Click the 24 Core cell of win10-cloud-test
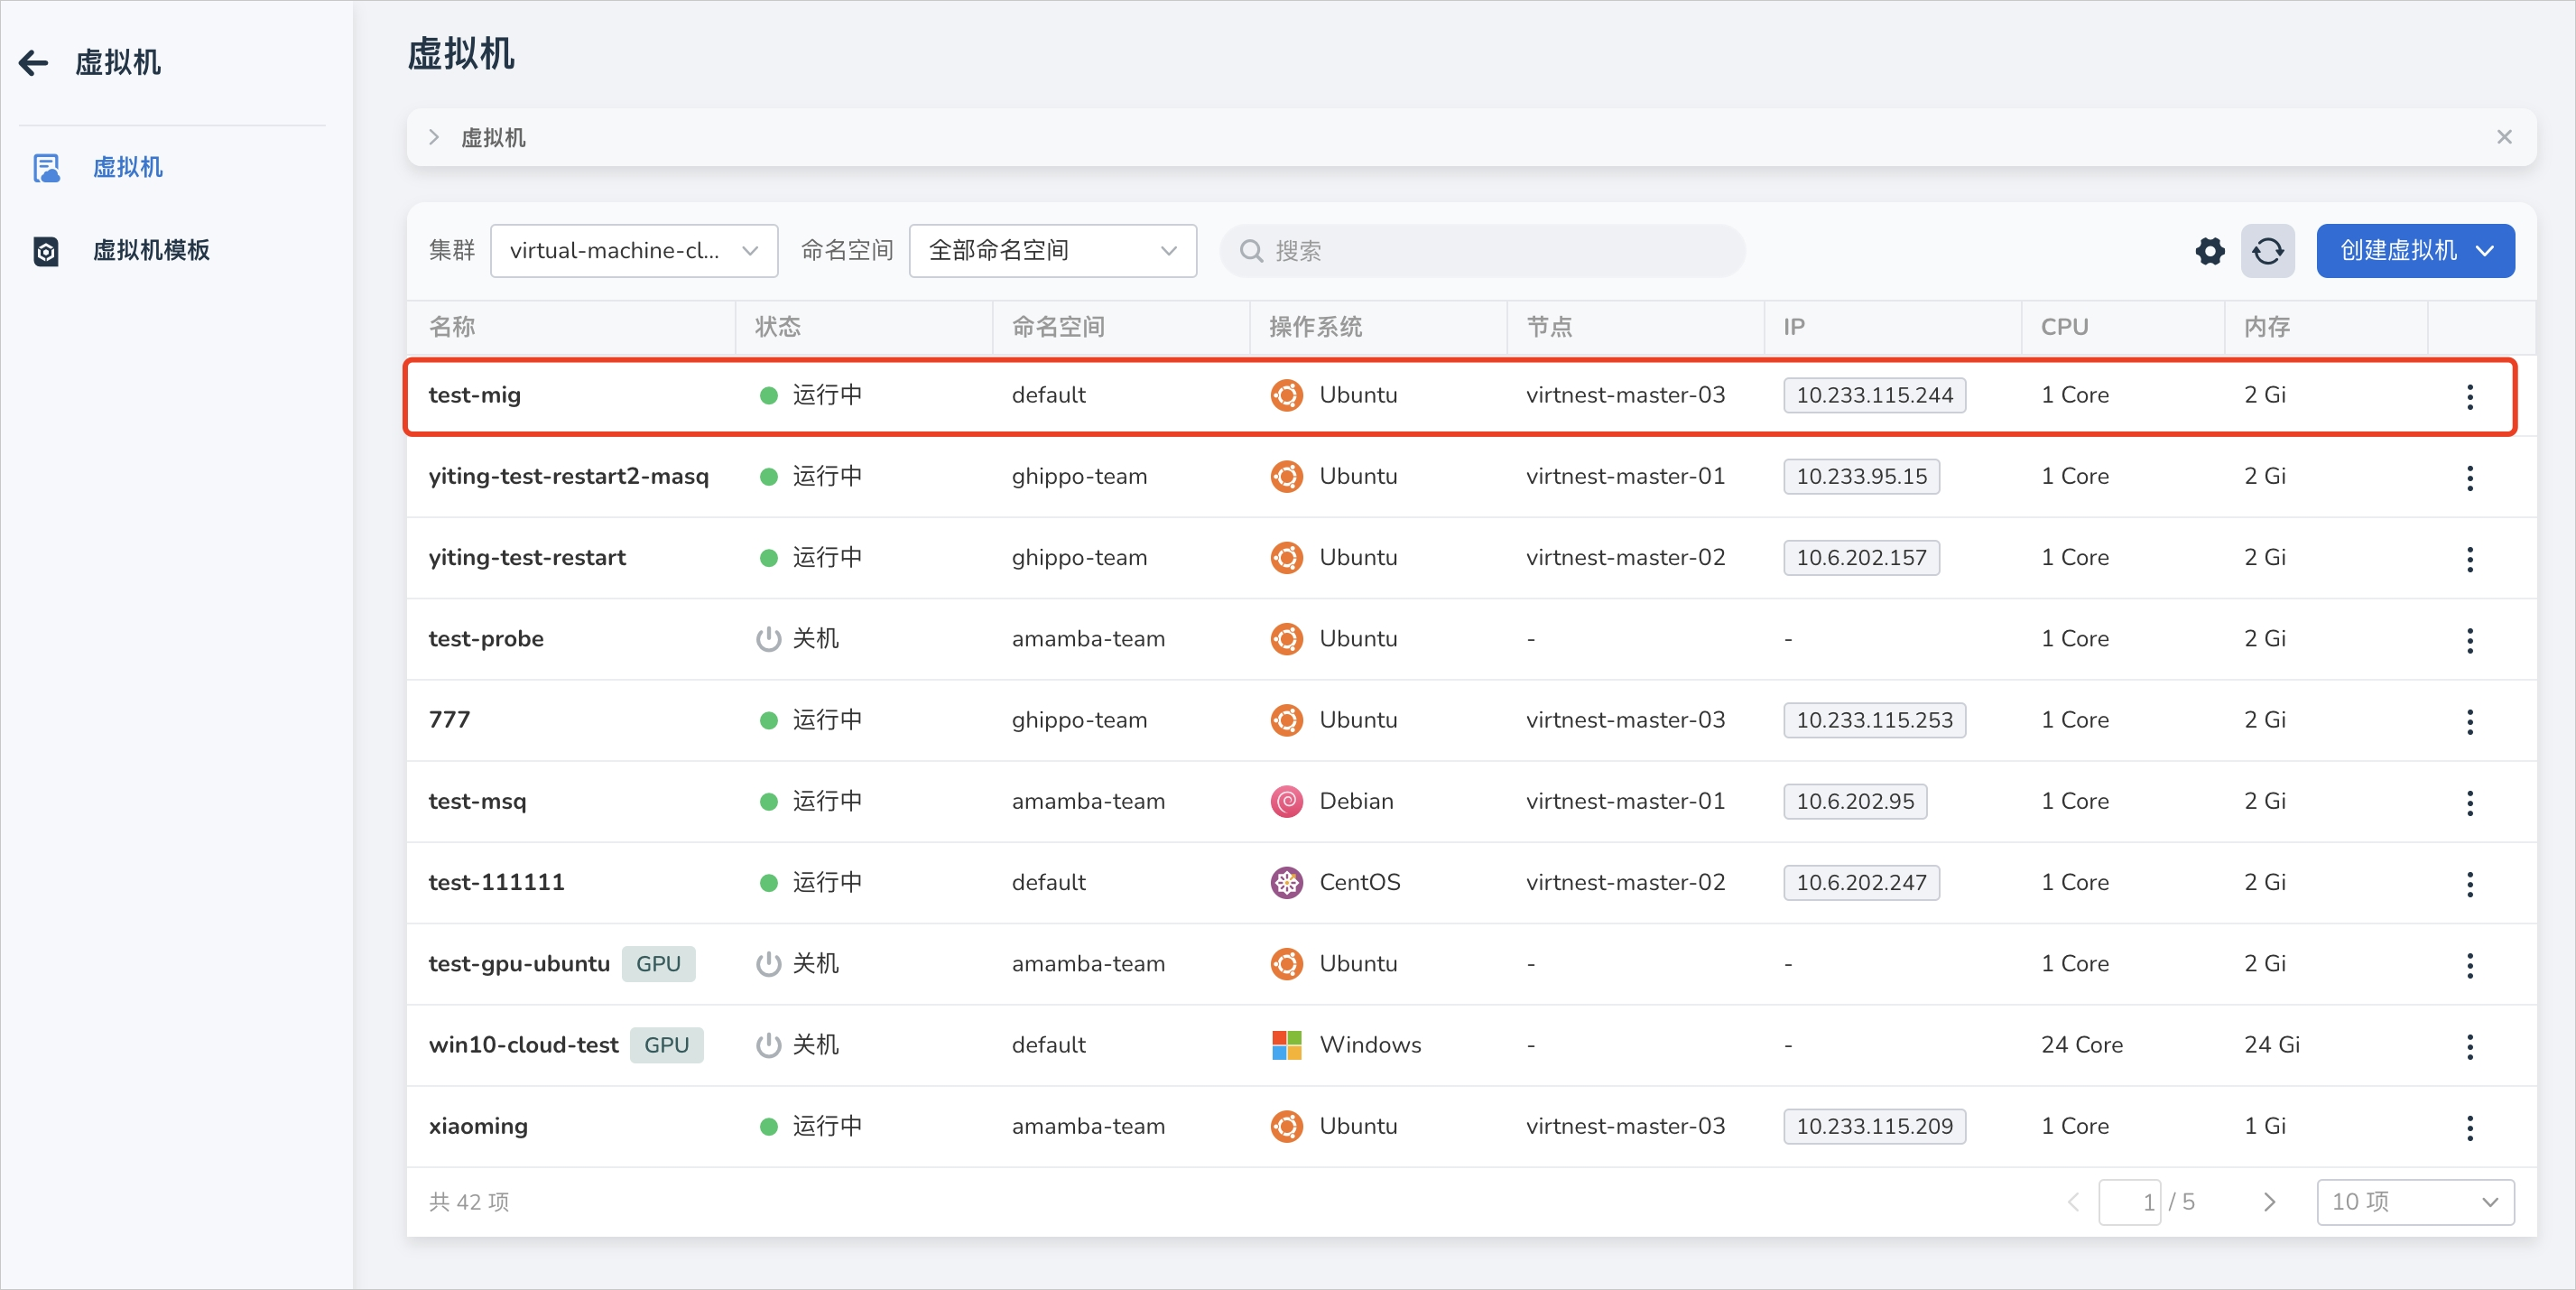Screen dimensions: 2576x1290 click(2081, 1045)
